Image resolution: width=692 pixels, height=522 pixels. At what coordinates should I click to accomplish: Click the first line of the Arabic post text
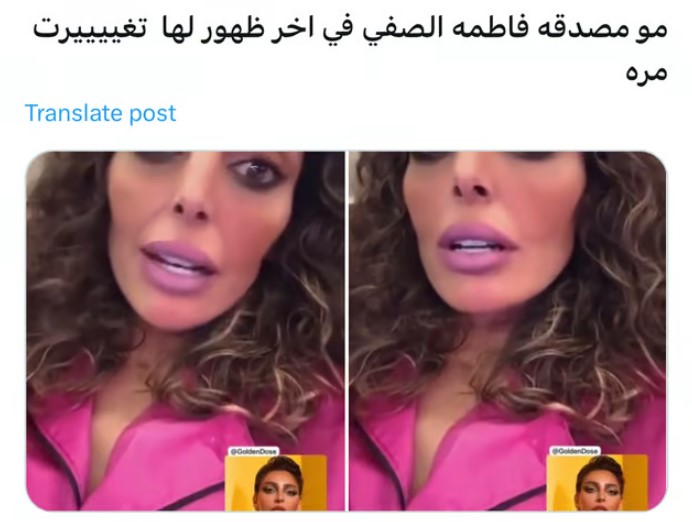click(350, 30)
